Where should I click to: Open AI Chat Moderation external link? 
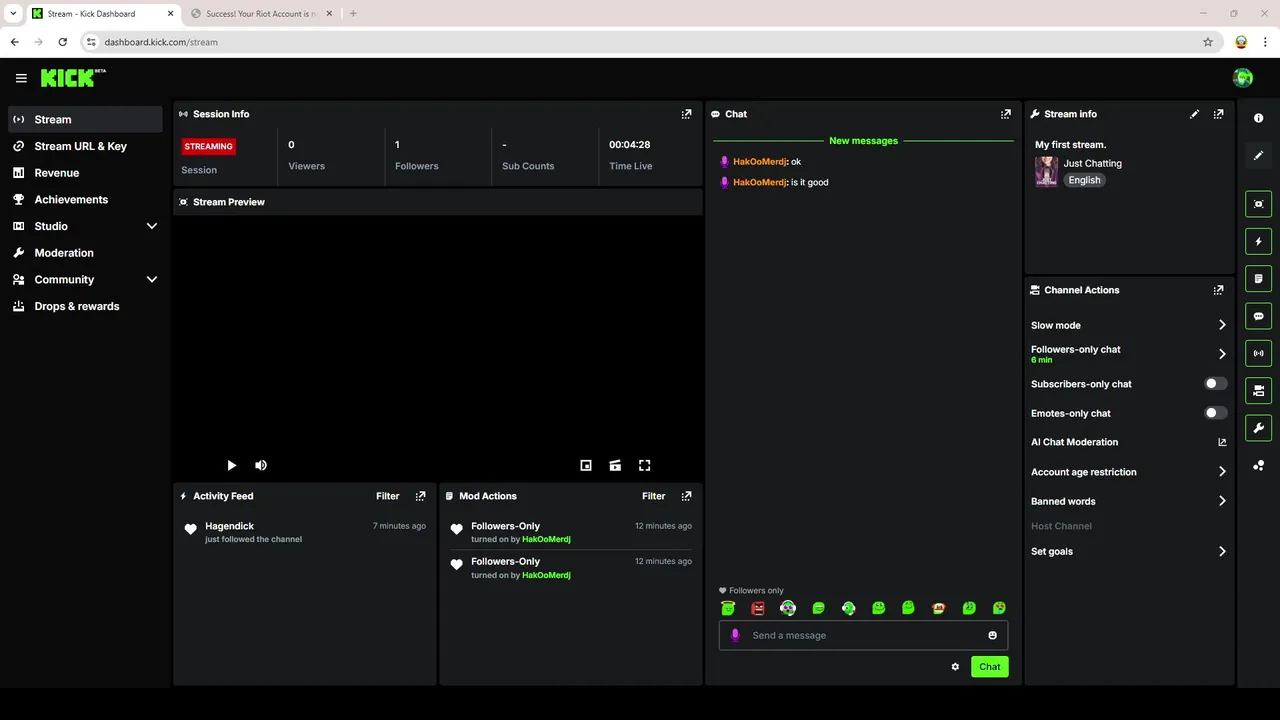1222,442
